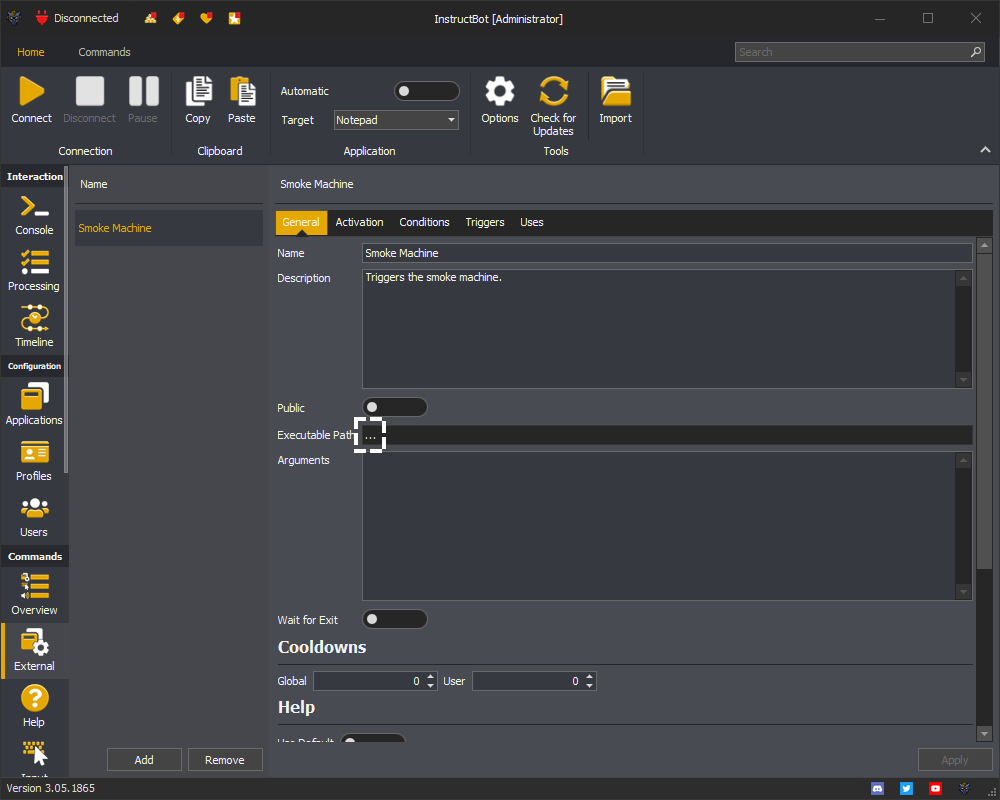This screenshot has width=1000, height=800.
Task: Click the star icon in title bar
Action: click(235, 19)
